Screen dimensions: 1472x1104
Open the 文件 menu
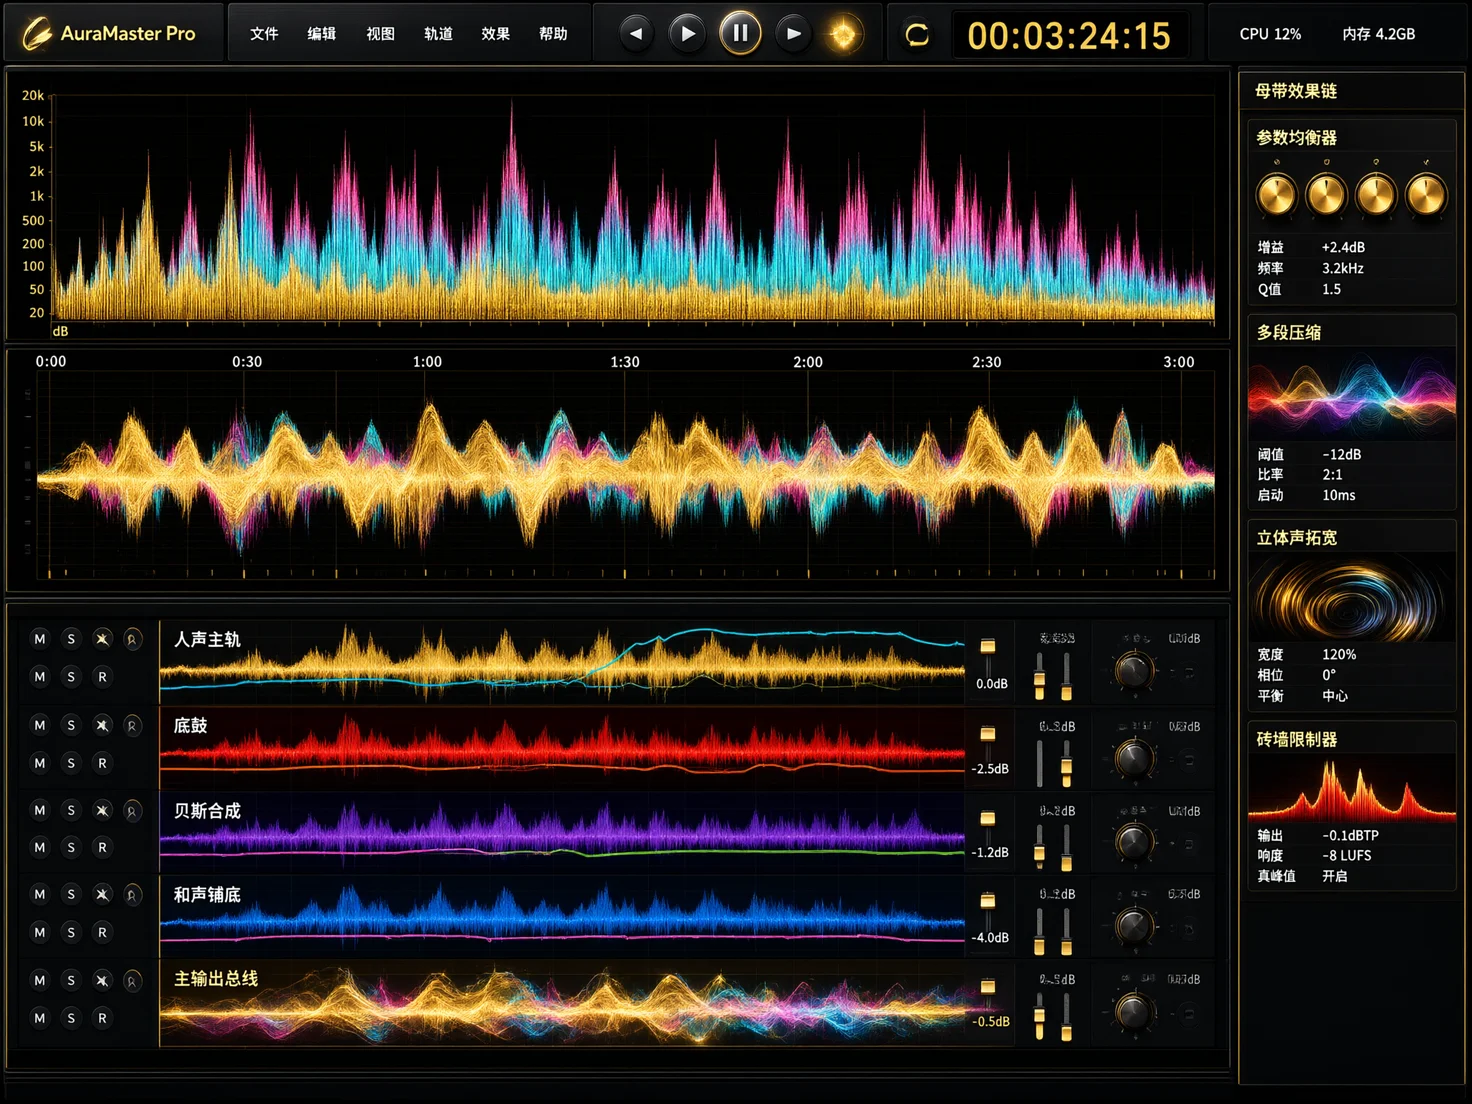tap(264, 34)
